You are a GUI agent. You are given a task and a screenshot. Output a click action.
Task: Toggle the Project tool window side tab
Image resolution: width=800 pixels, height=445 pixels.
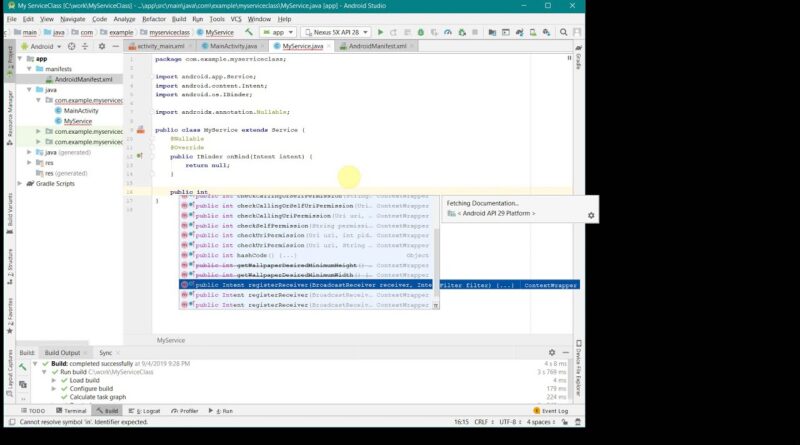10,60
